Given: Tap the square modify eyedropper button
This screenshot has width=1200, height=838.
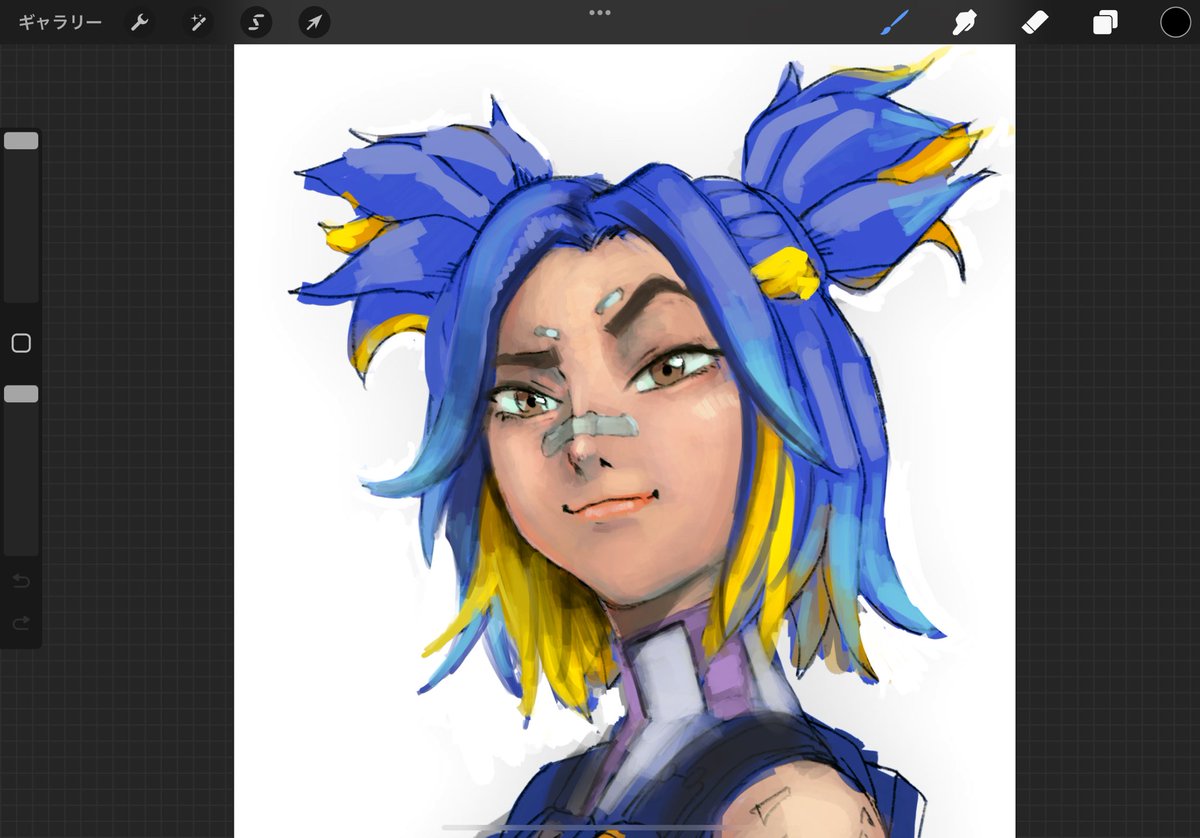Looking at the screenshot, I should 21,344.
